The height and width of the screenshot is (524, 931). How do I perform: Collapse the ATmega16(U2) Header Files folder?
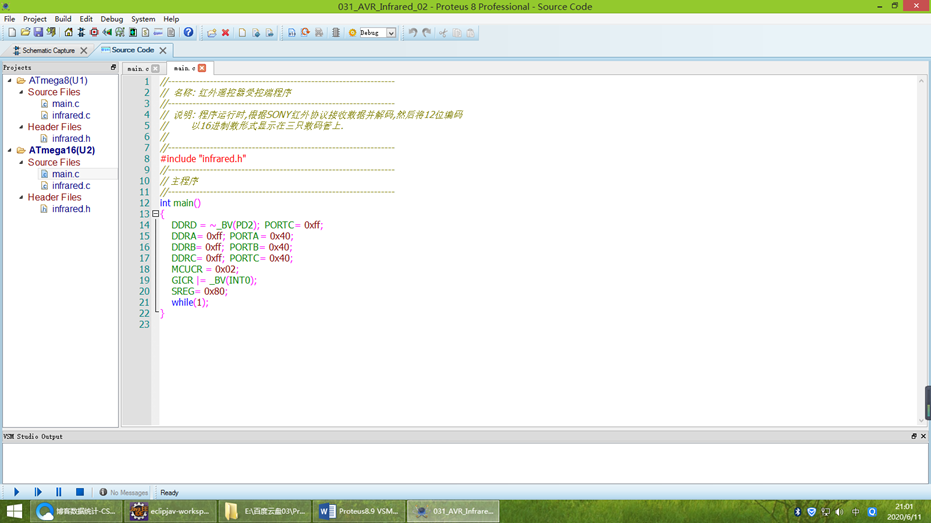[x=21, y=198]
